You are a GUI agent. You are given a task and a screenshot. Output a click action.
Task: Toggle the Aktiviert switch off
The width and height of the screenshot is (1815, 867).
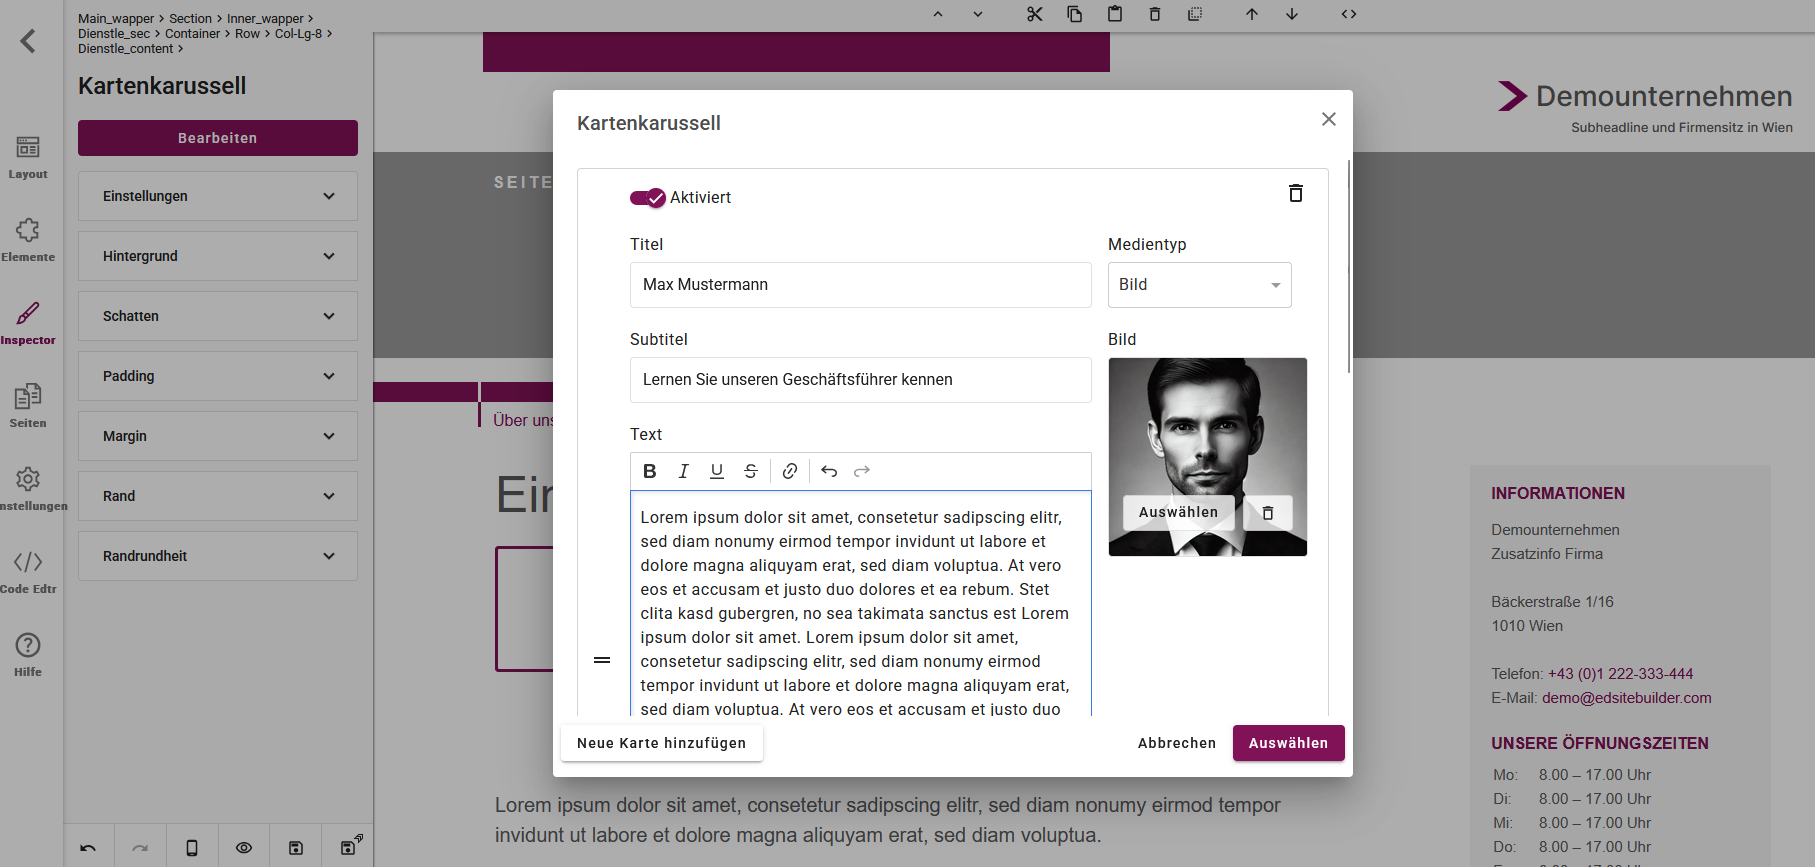click(647, 198)
